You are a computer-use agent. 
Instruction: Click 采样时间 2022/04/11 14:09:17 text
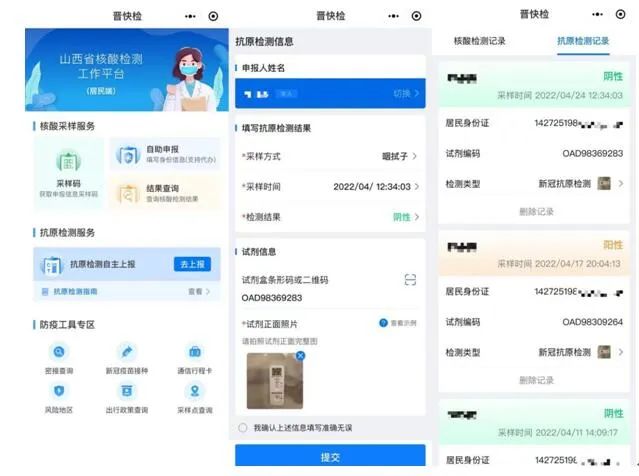[557, 432]
